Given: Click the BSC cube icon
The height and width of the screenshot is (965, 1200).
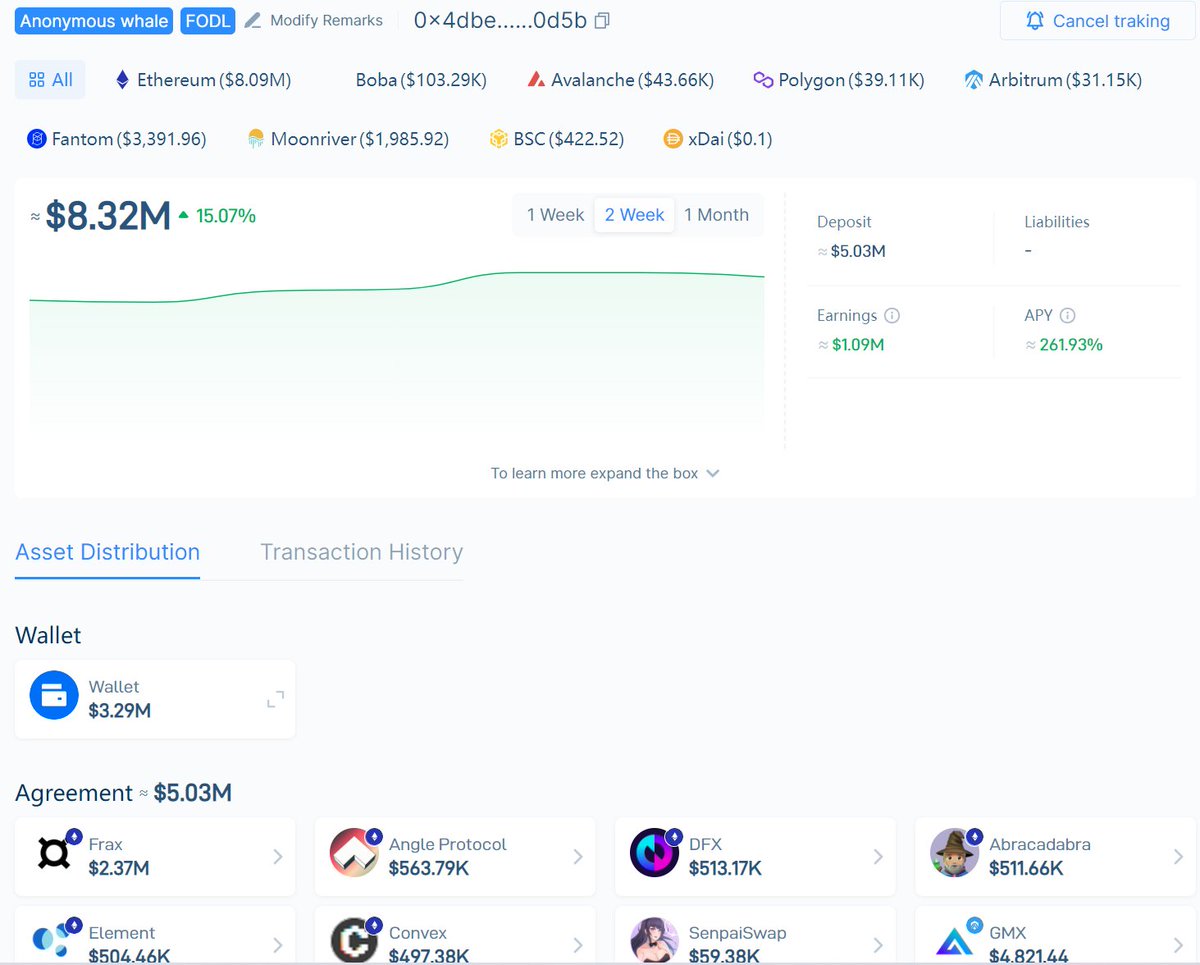Looking at the screenshot, I should (x=499, y=139).
